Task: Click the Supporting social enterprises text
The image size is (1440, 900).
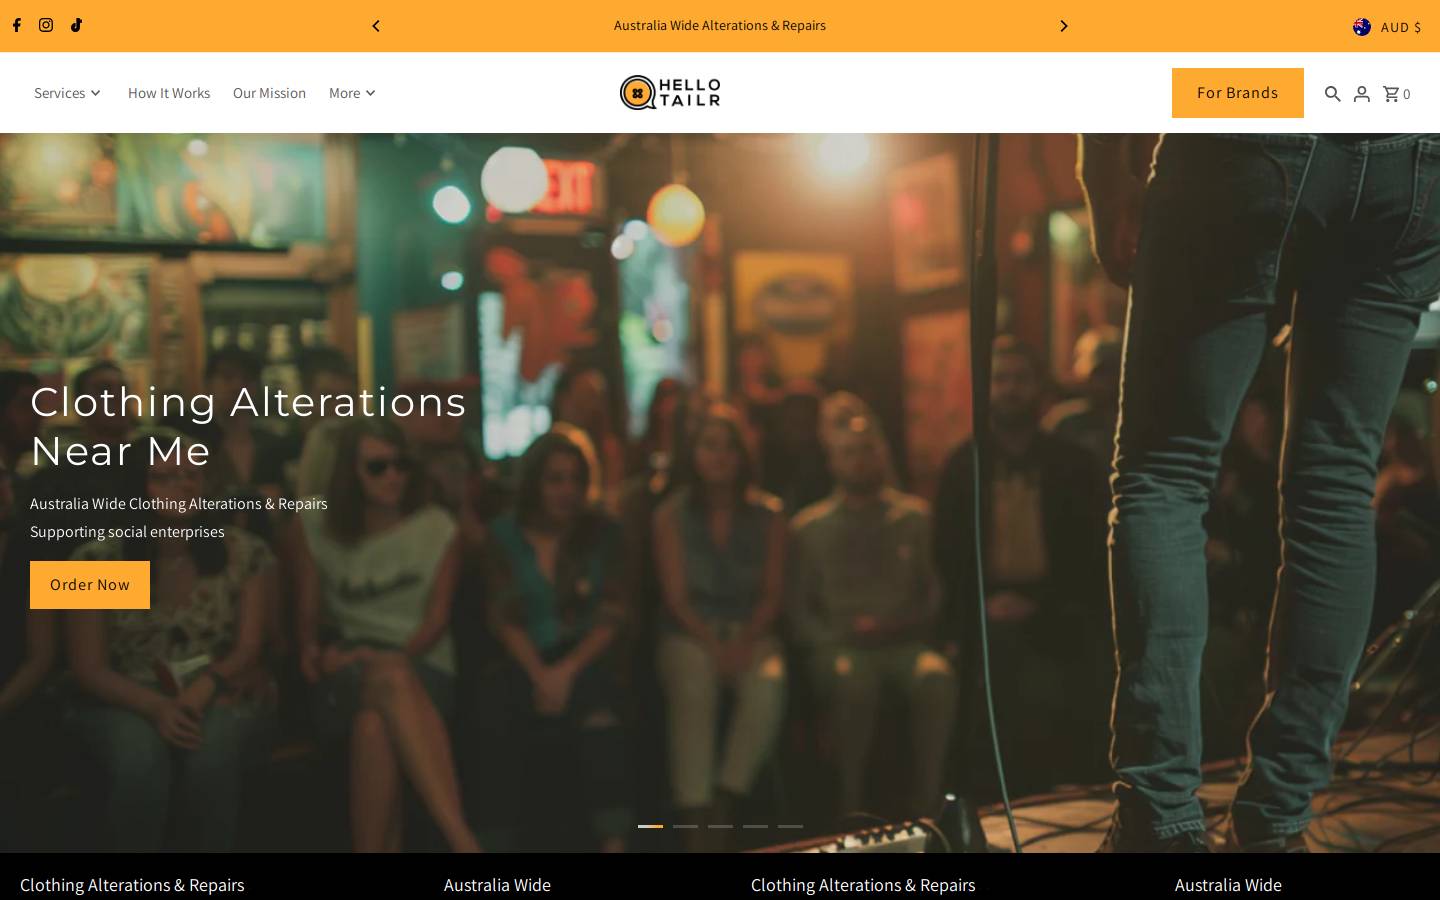Action: click(x=127, y=532)
